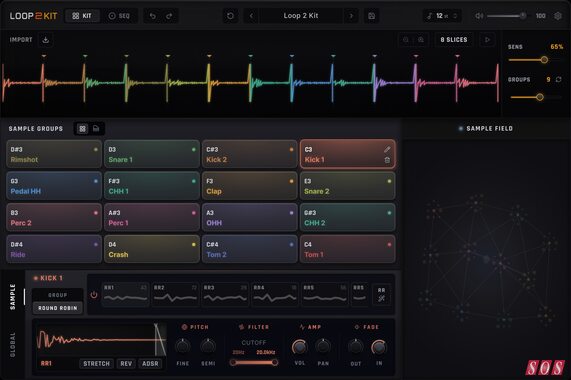Image resolution: width=571 pixels, height=380 pixels.
Task: Adjust the master volume slider
Action: 507,16
